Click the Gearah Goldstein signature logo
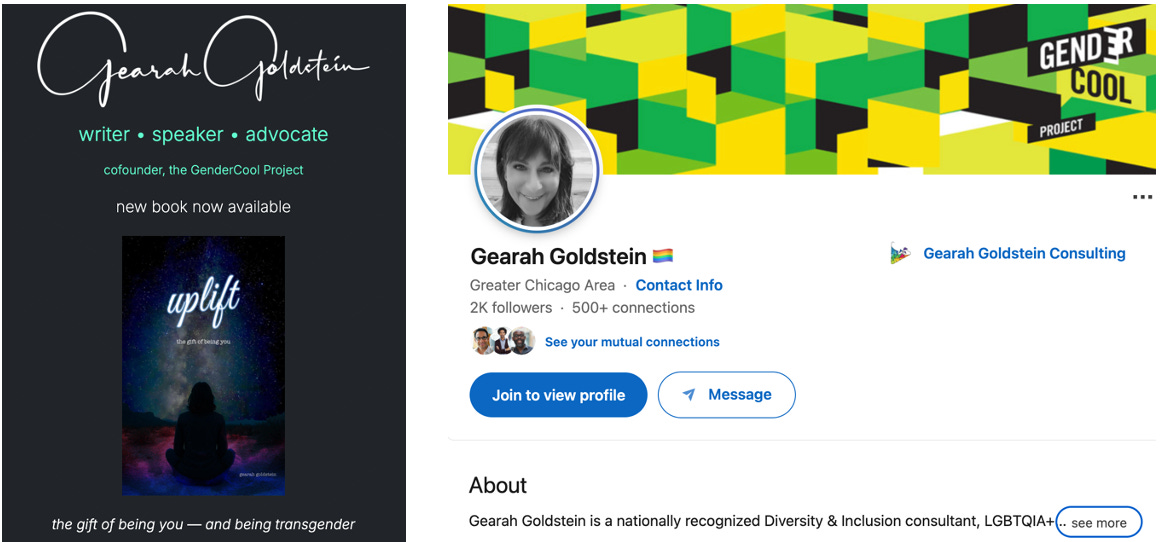The height and width of the screenshot is (542, 1162). coord(202,61)
